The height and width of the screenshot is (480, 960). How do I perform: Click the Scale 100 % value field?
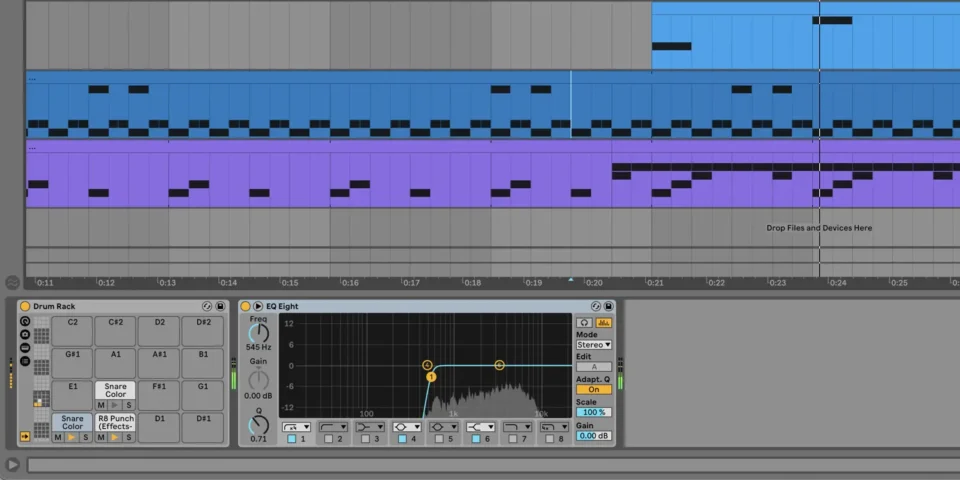[x=593, y=412]
